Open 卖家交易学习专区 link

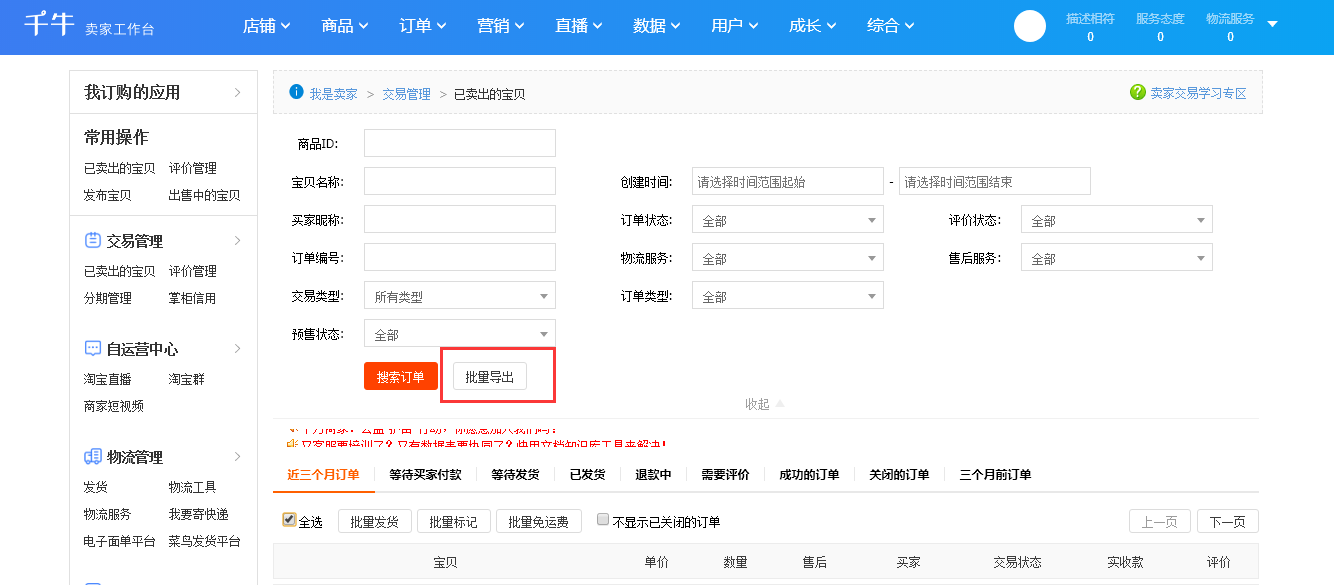[x=1198, y=93]
